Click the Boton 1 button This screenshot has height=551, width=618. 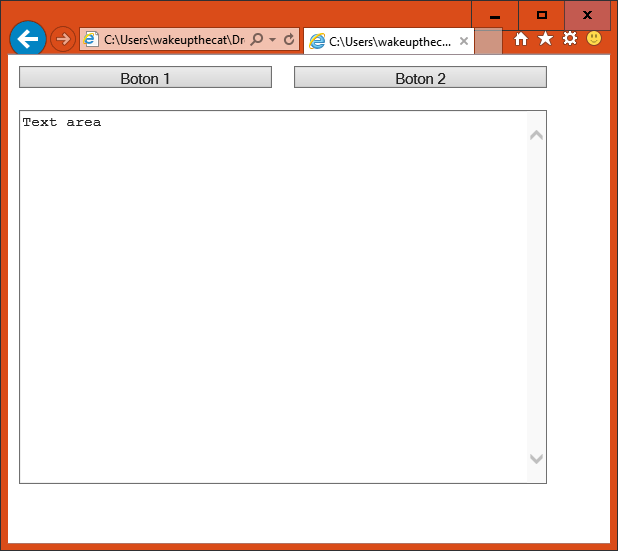coord(145,77)
